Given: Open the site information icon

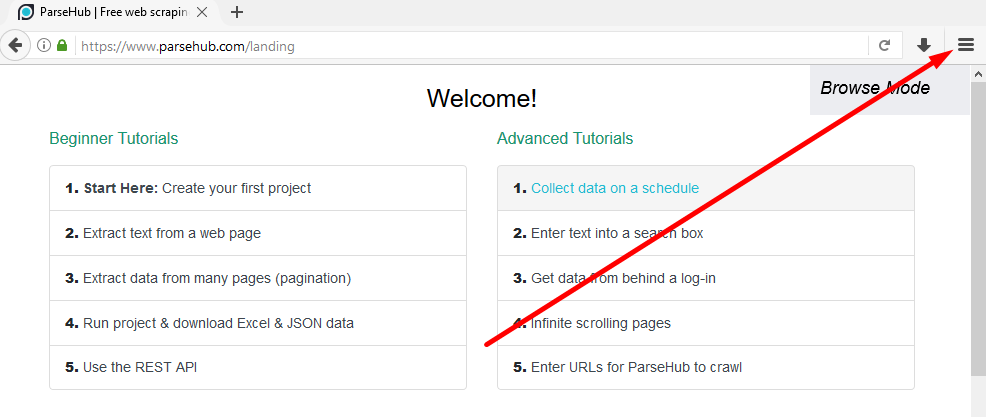Looking at the screenshot, I should point(43,45).
